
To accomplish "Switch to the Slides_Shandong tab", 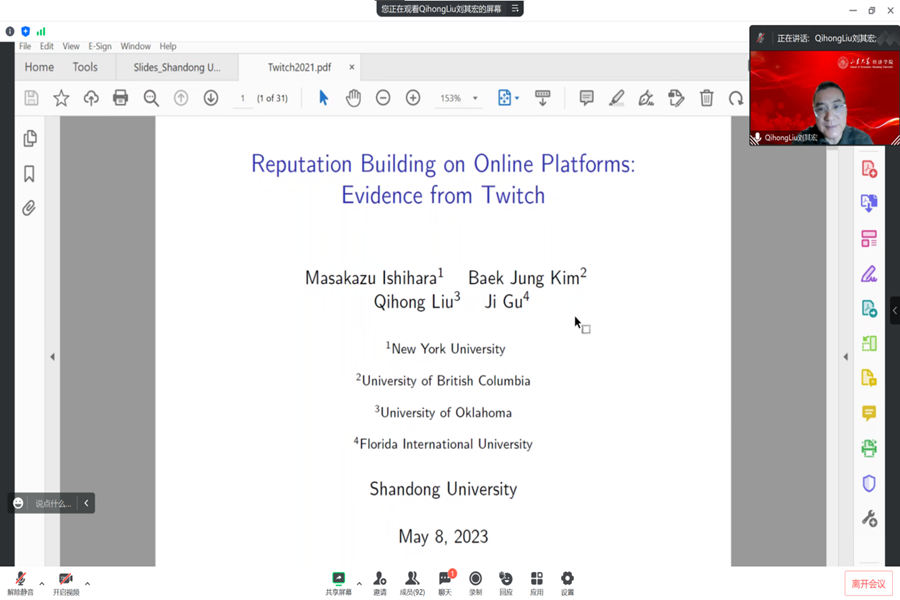I will [x=177, y=67].
